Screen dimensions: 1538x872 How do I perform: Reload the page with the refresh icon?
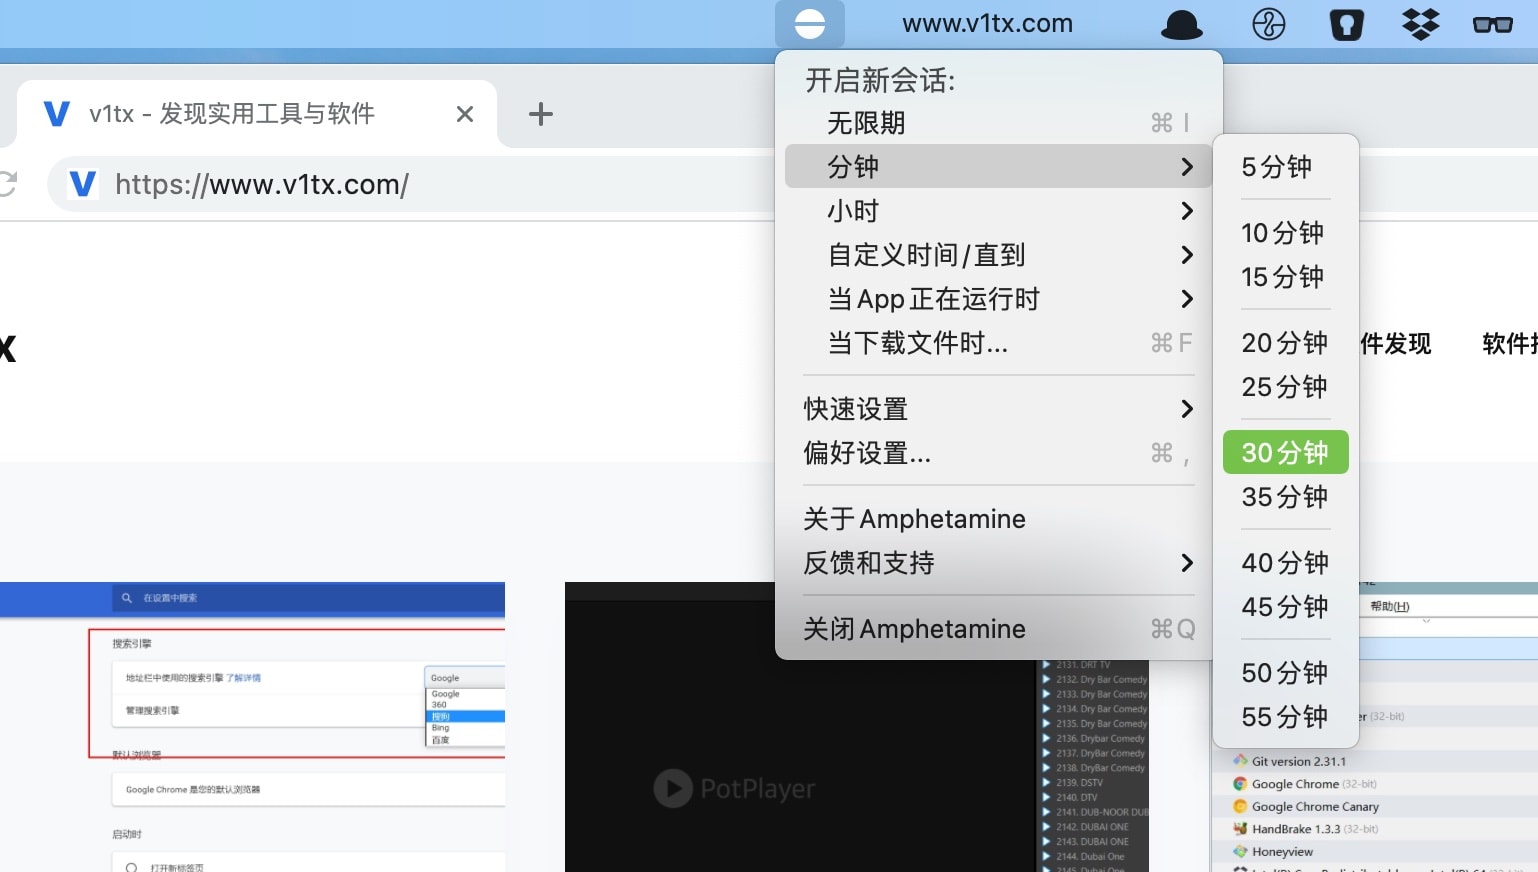click(8, 184)
